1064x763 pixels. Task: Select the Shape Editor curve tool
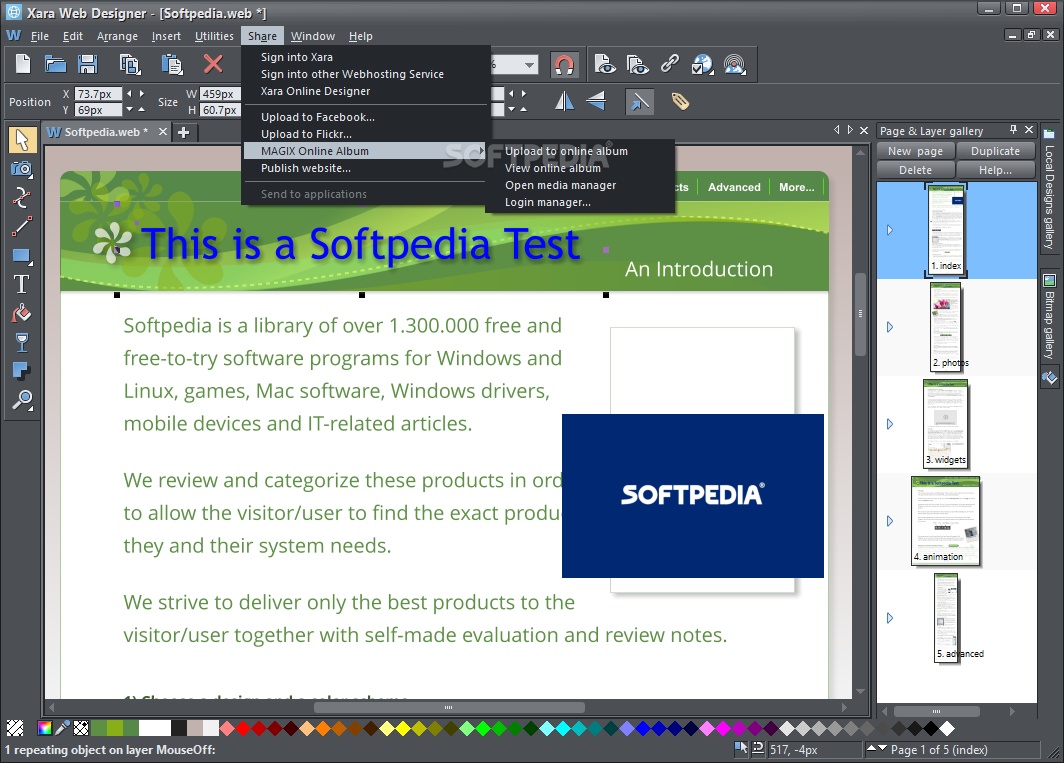[22, 198]
